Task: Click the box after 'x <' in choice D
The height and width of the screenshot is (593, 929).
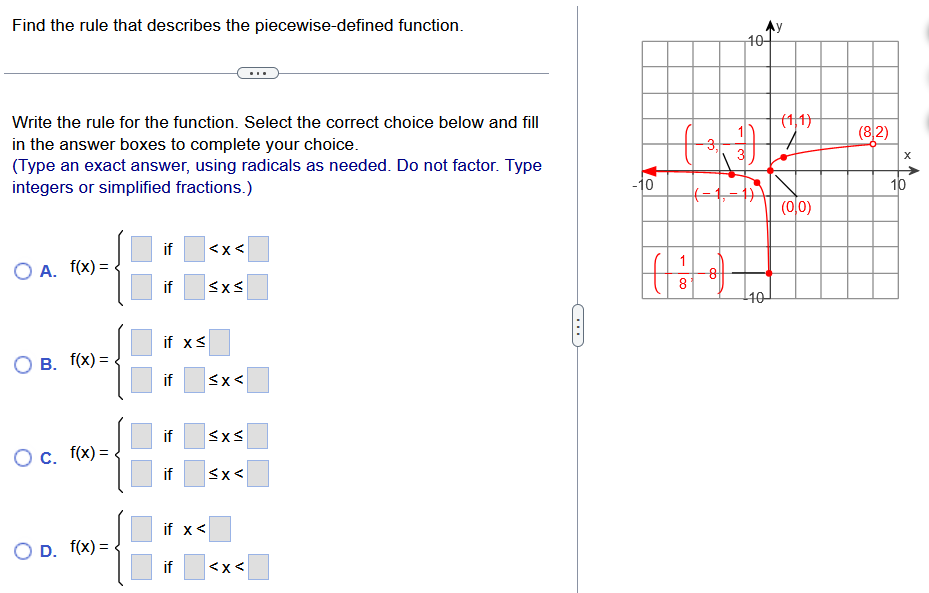Action: pos(218,529)
